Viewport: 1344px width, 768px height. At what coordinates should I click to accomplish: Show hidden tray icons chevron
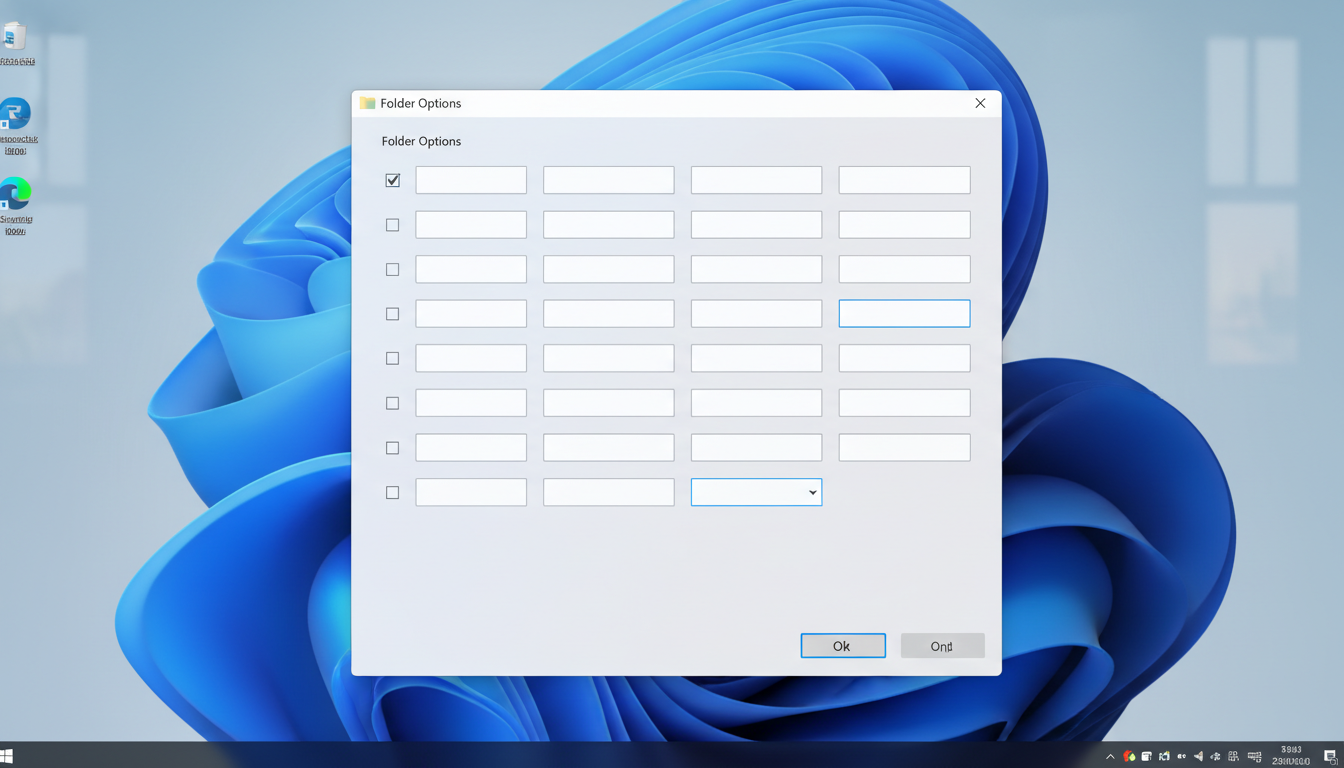click(1110, 757)
